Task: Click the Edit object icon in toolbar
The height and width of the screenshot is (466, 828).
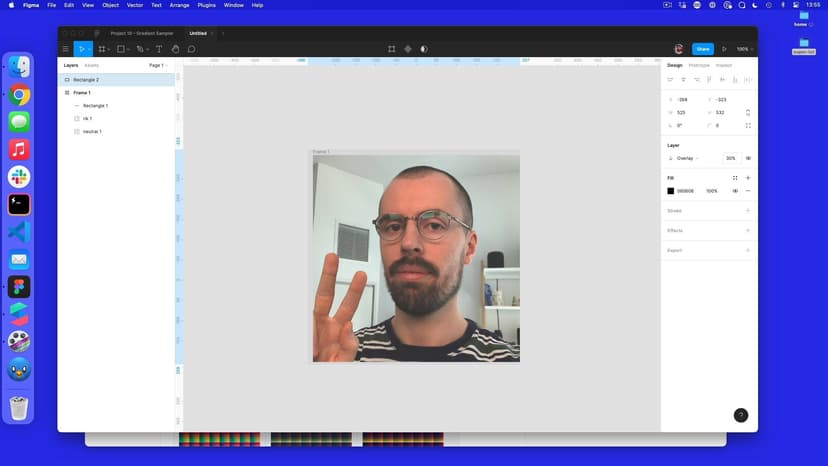Action: coord(391,49)
